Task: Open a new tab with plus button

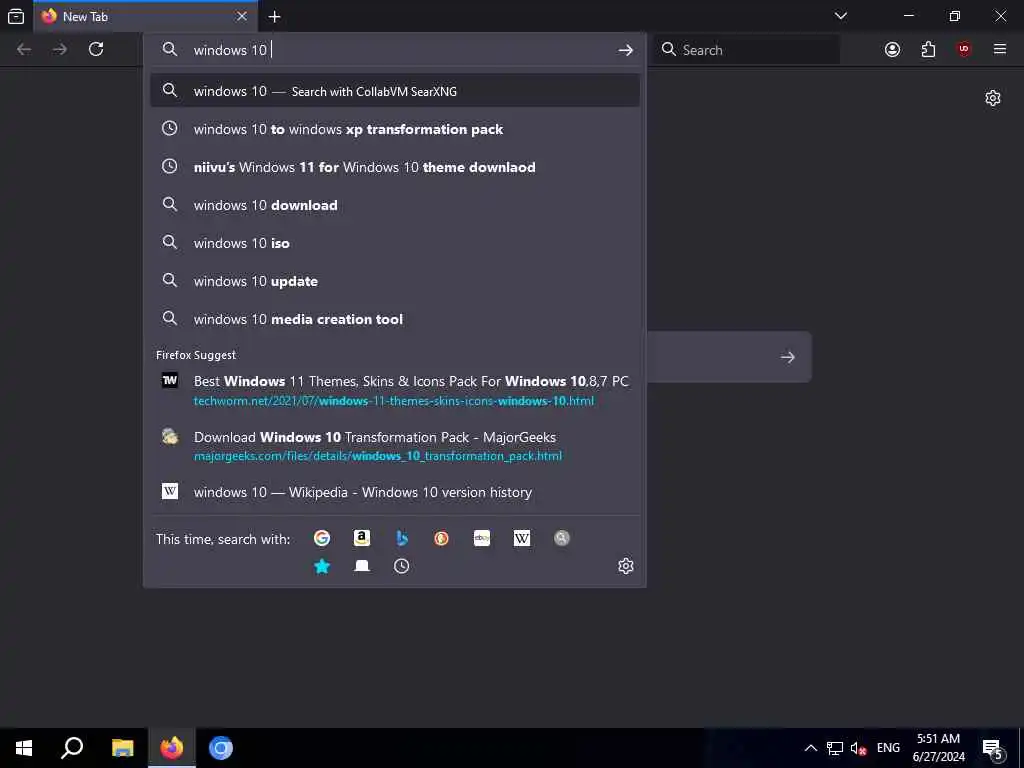Action: click(x=274, y=16)
